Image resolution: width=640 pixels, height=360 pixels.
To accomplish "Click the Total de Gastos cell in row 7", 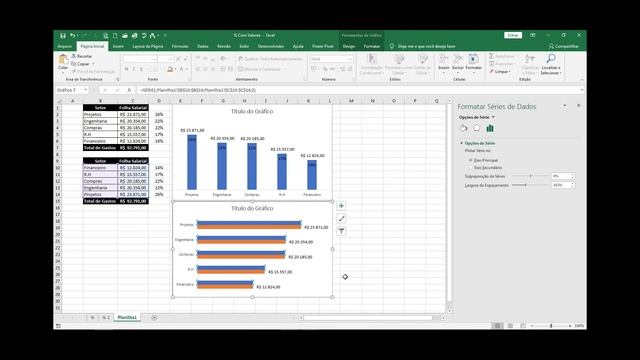I will [100, 147].
